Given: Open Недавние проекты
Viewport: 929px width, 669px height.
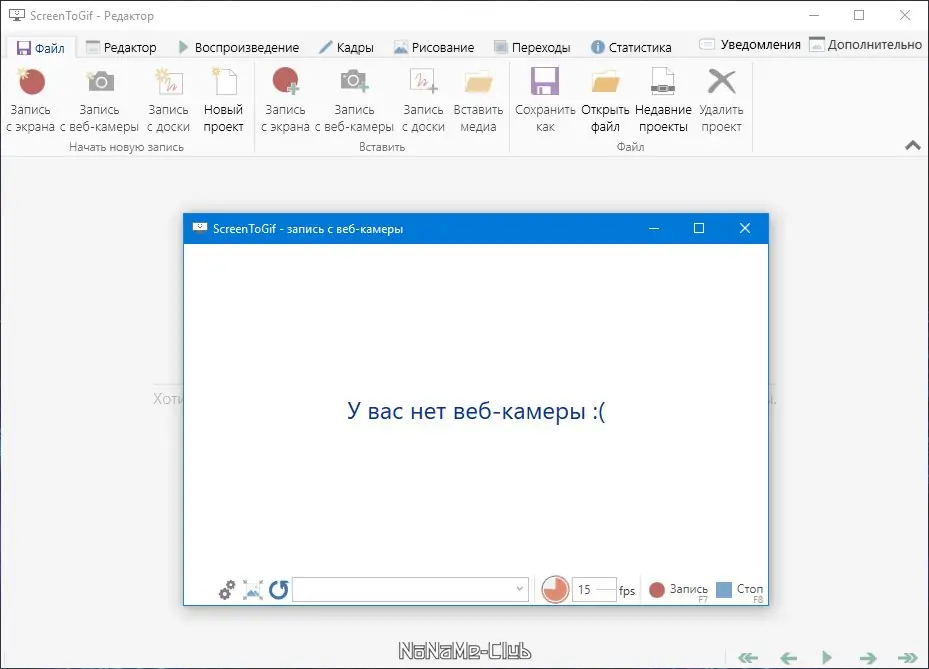Looking at the screenshot, I should click(663, 100).
